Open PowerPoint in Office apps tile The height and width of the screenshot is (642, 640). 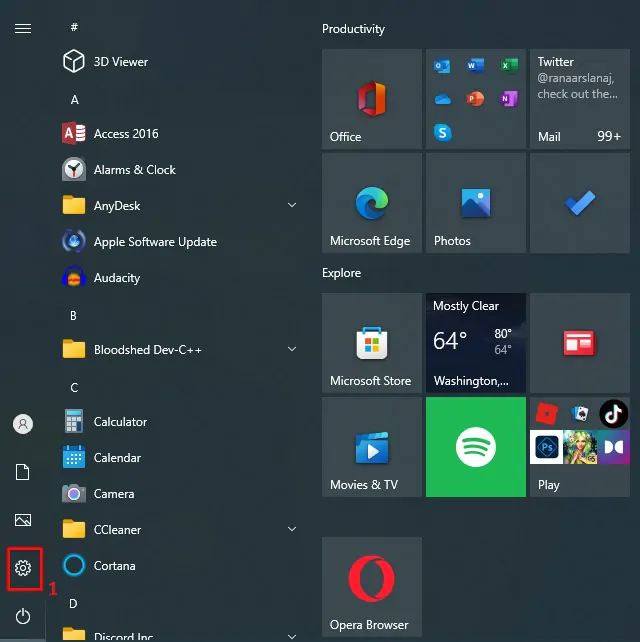click(x=475, y=99)
